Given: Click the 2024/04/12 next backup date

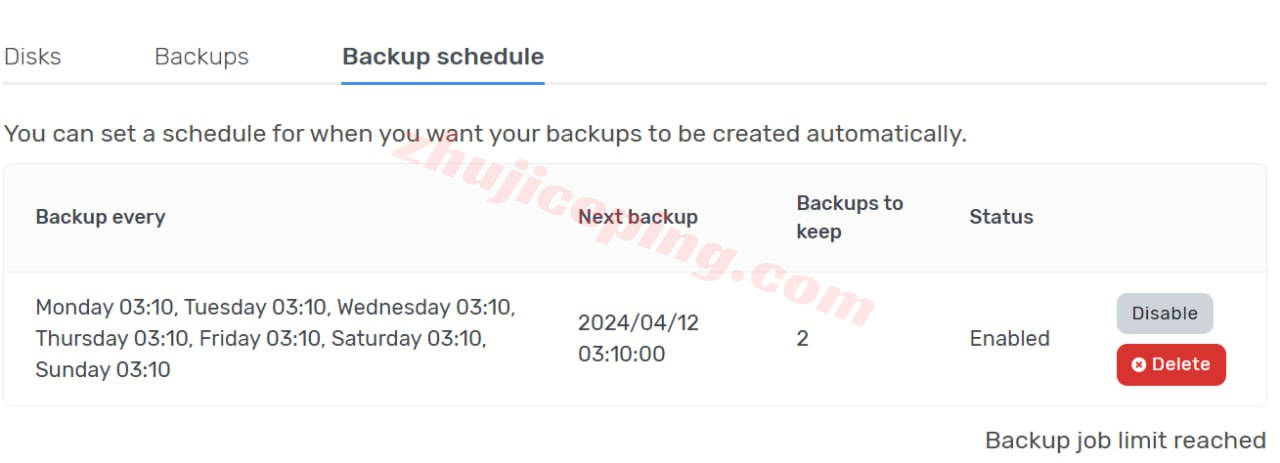Looking at the screenshot, I should coord(638,323).
